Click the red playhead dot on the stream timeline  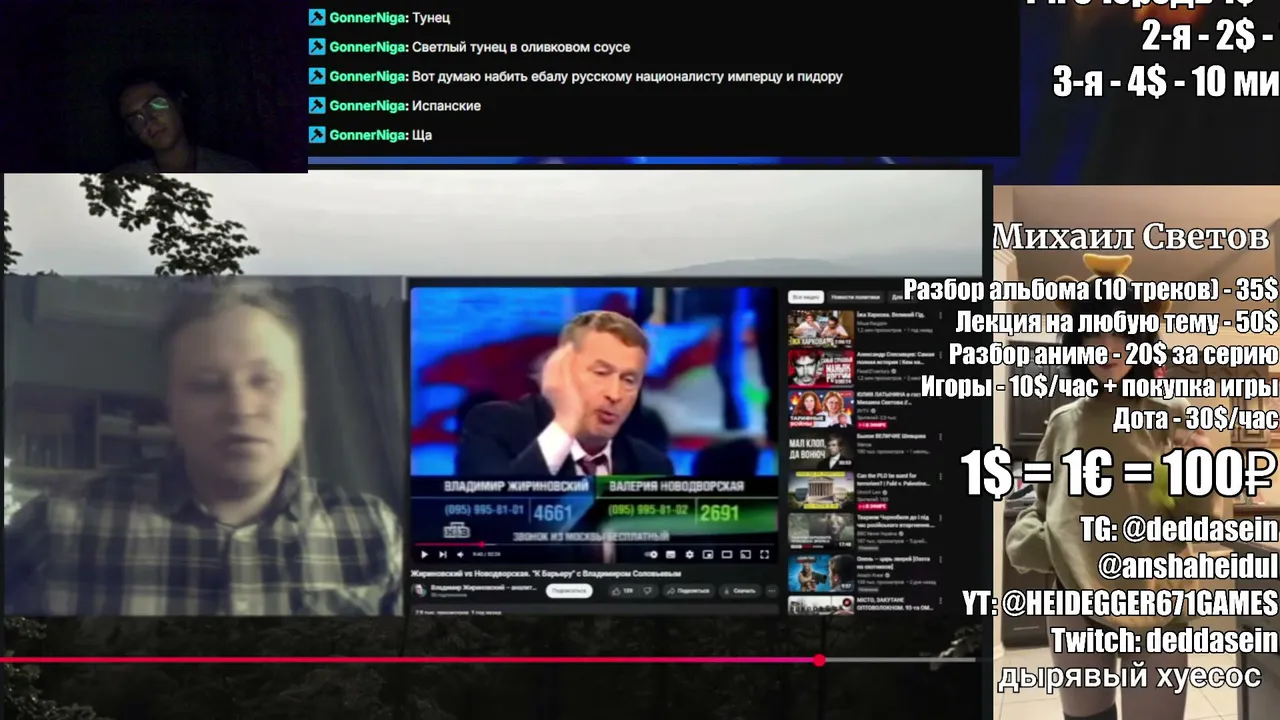(820, 660)
